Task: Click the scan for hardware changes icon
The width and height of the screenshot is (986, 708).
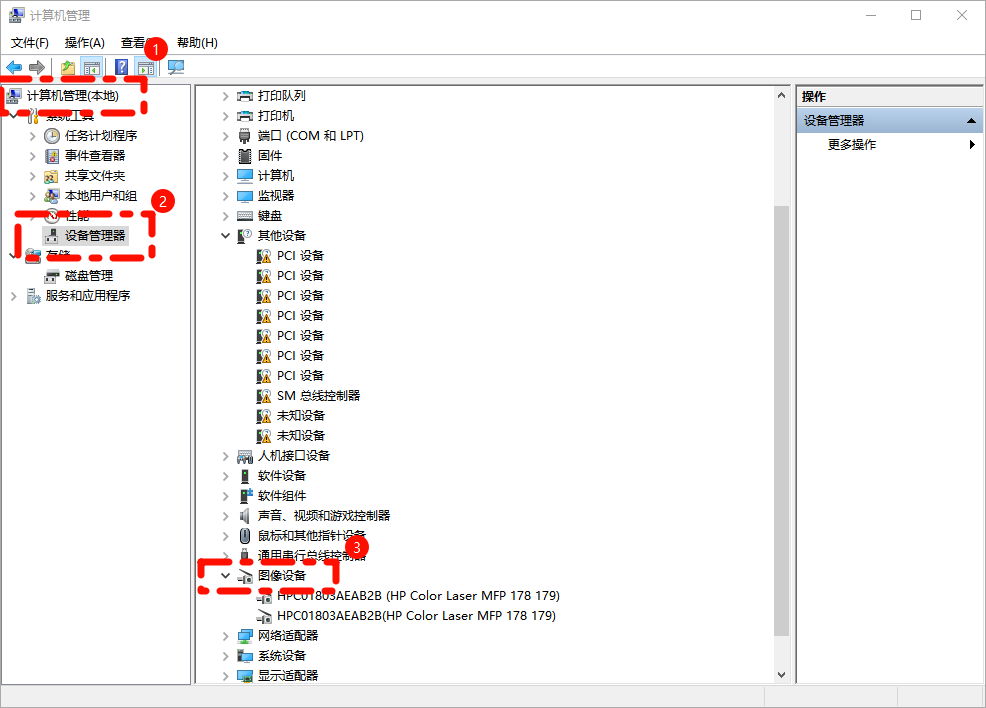Action: pos(176,67)
